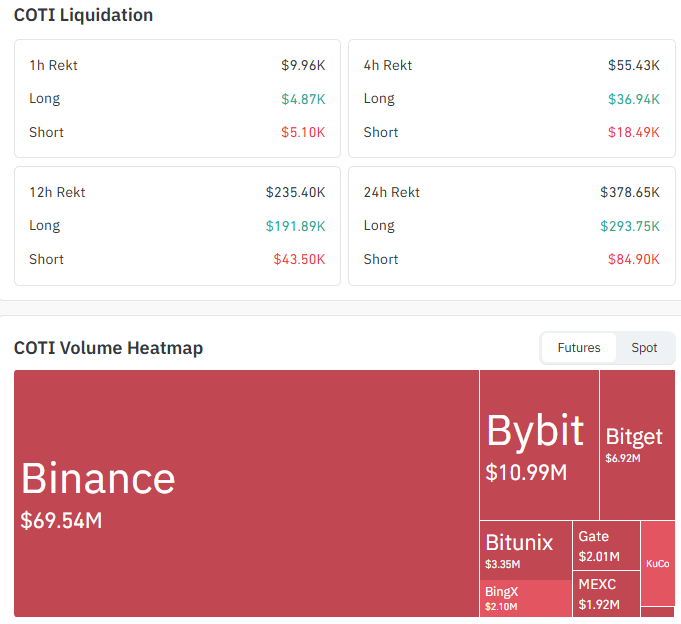This screenshot has width=681, height=624.
Task: Click the 1h Long value $4.87K
Action: click(x=303, y=99)
